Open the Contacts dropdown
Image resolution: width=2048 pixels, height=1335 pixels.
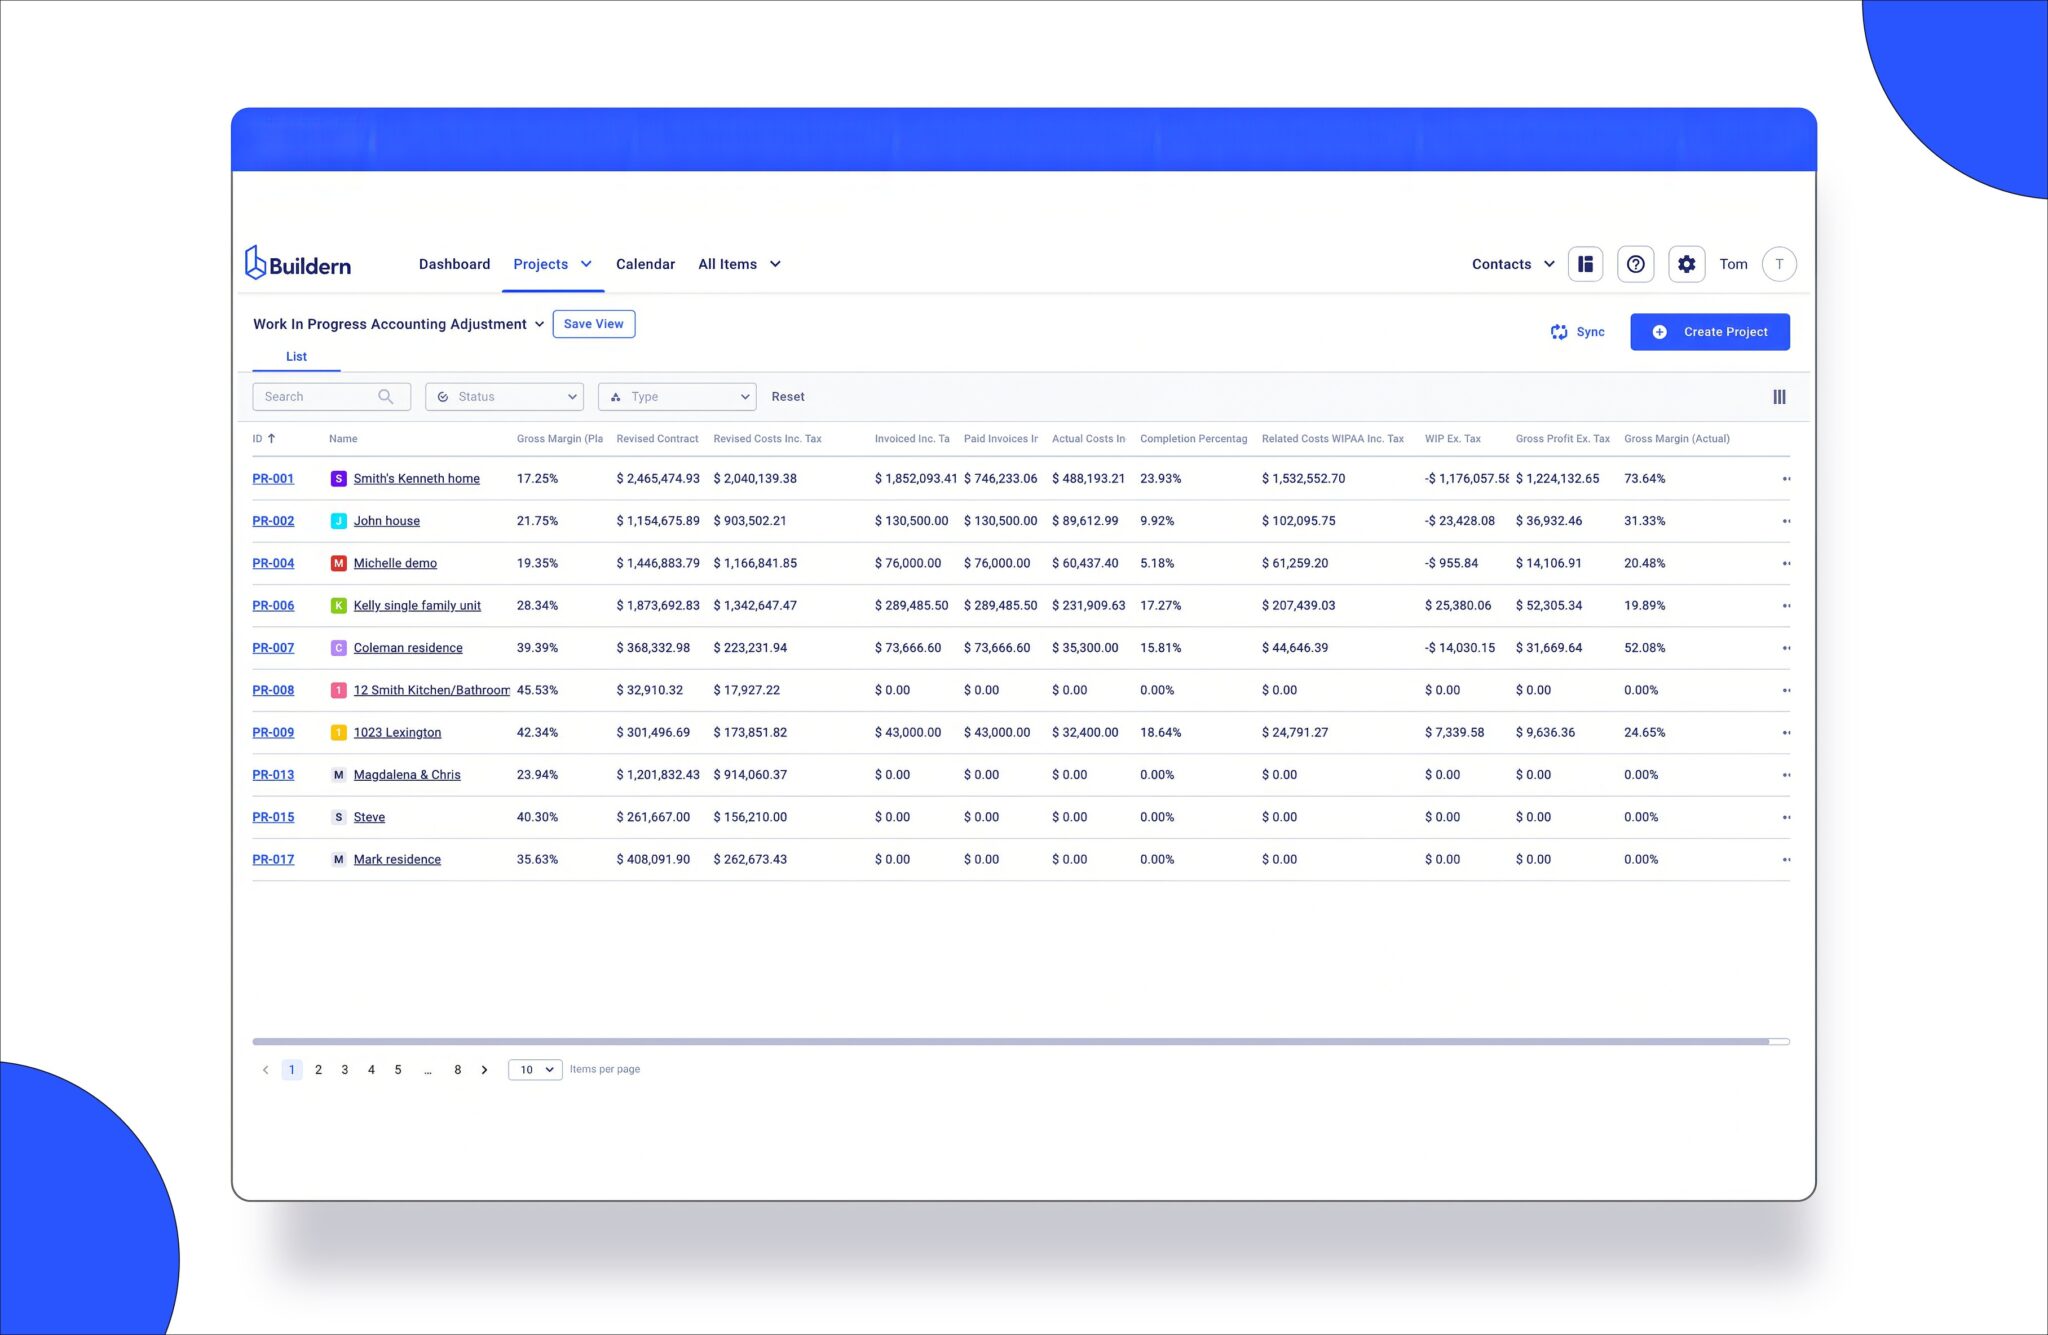point(1513,264)
